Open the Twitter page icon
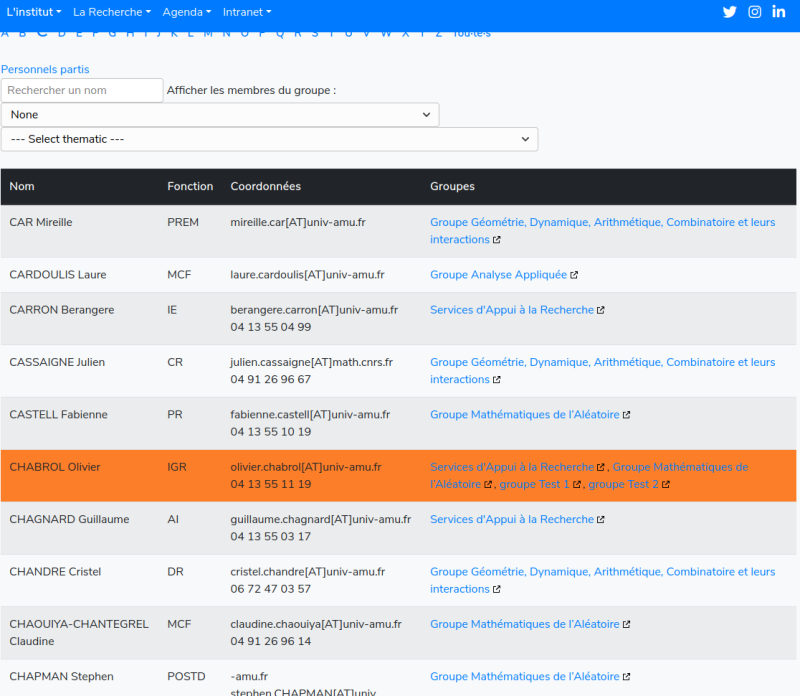Image resolution: width=800 pixels, height=696 pixels. pyautogui.click(x=730, y=12)
